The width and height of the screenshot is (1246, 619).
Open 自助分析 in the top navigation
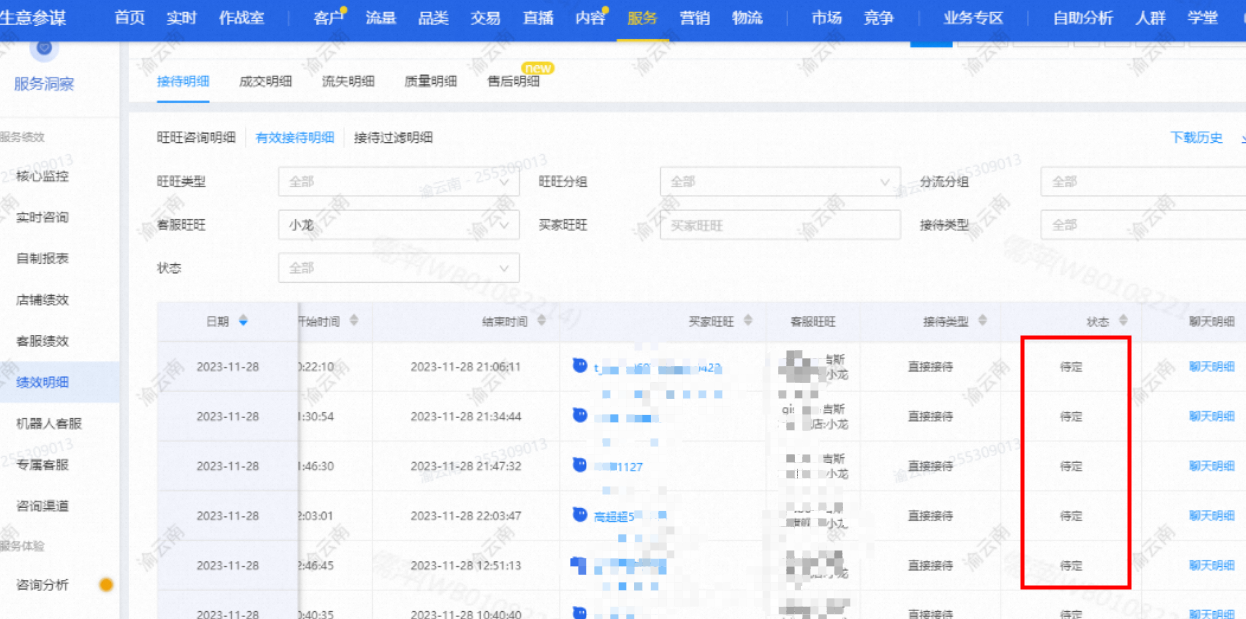pos(1083,18)
